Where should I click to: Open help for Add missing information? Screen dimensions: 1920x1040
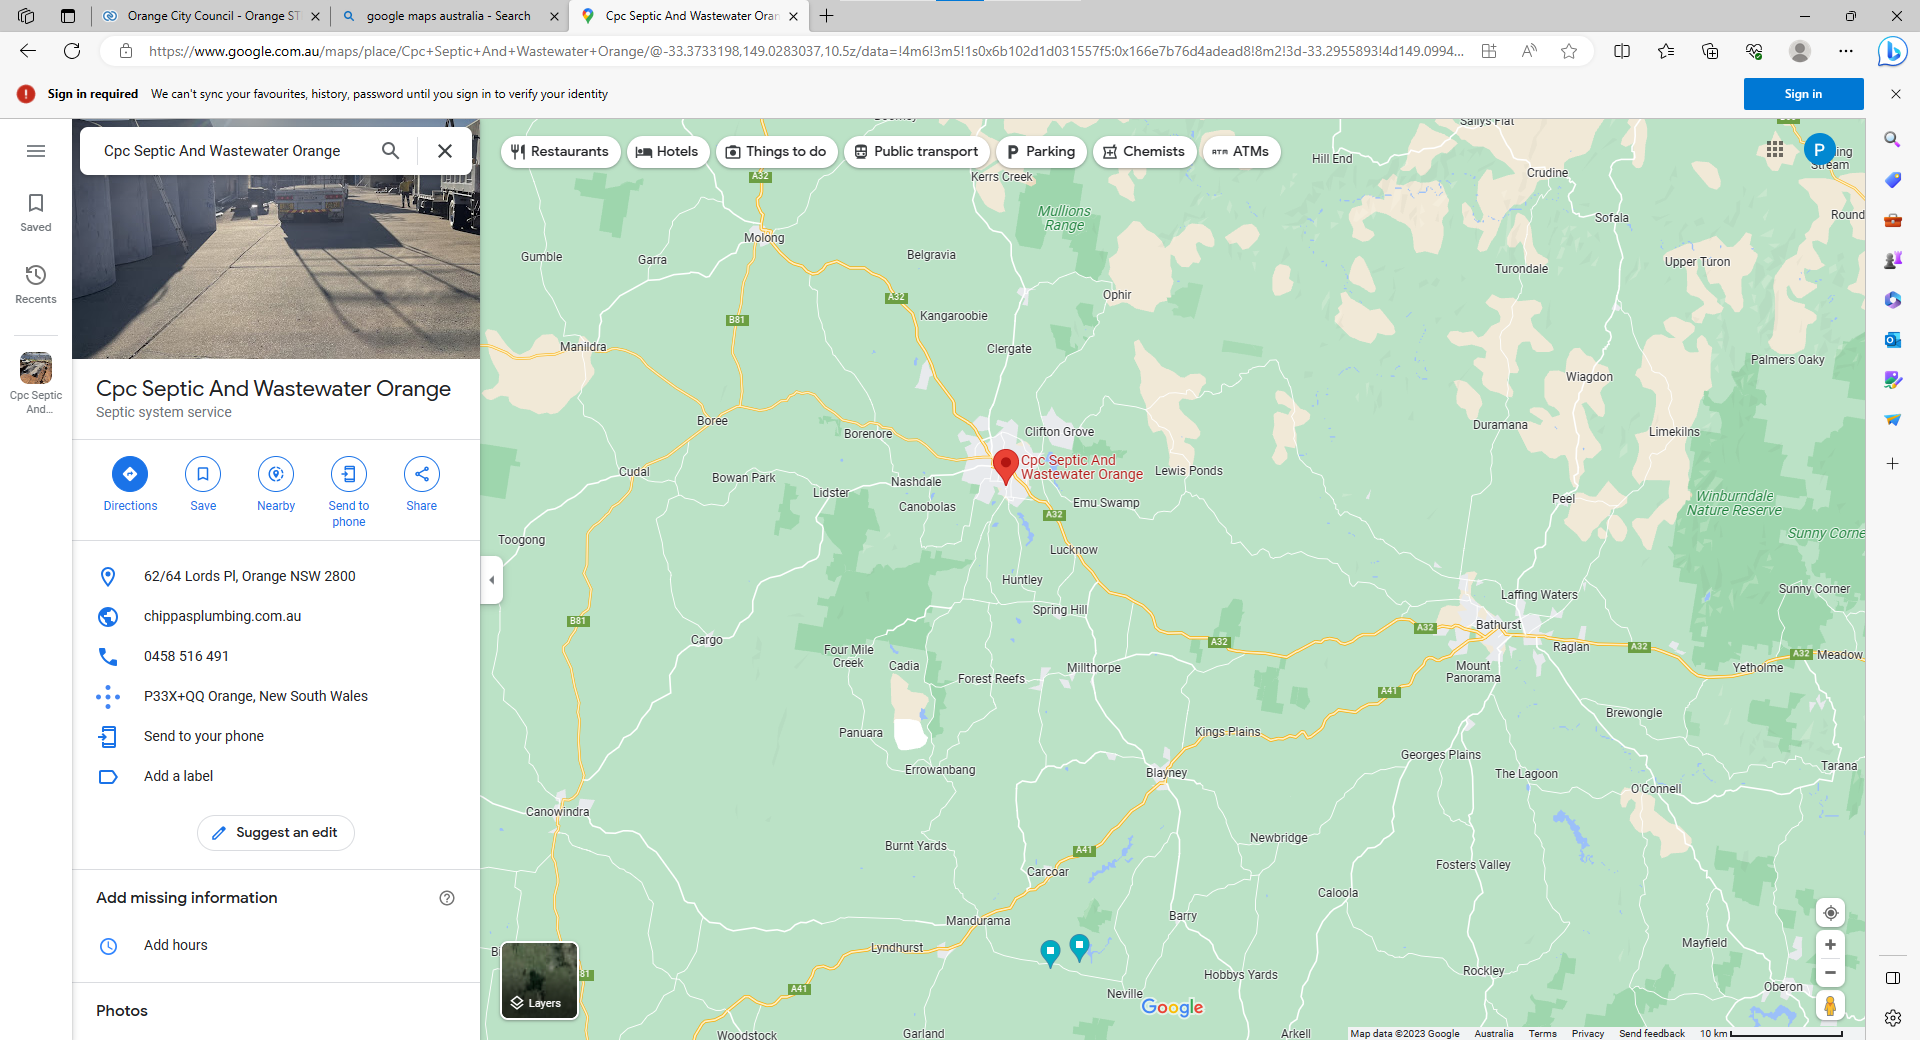(x=447, y=898)
